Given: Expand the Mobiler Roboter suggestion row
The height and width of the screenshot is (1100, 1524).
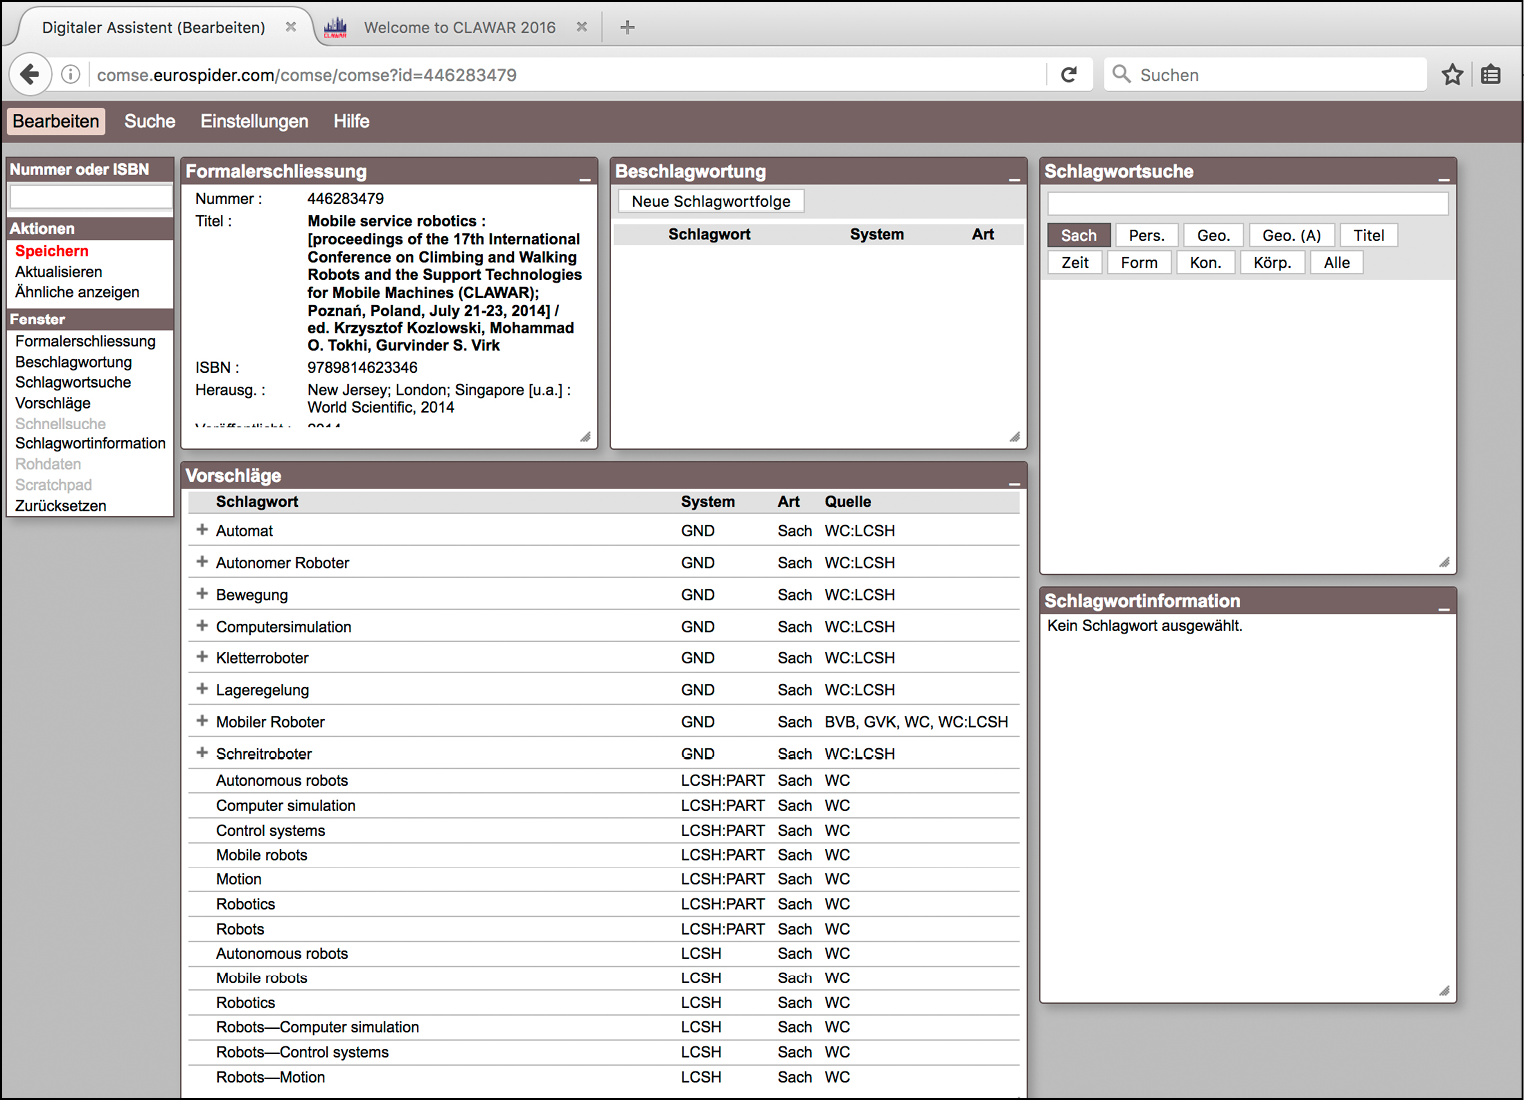Looking at the screenshot, I should (x=202, y=721).
